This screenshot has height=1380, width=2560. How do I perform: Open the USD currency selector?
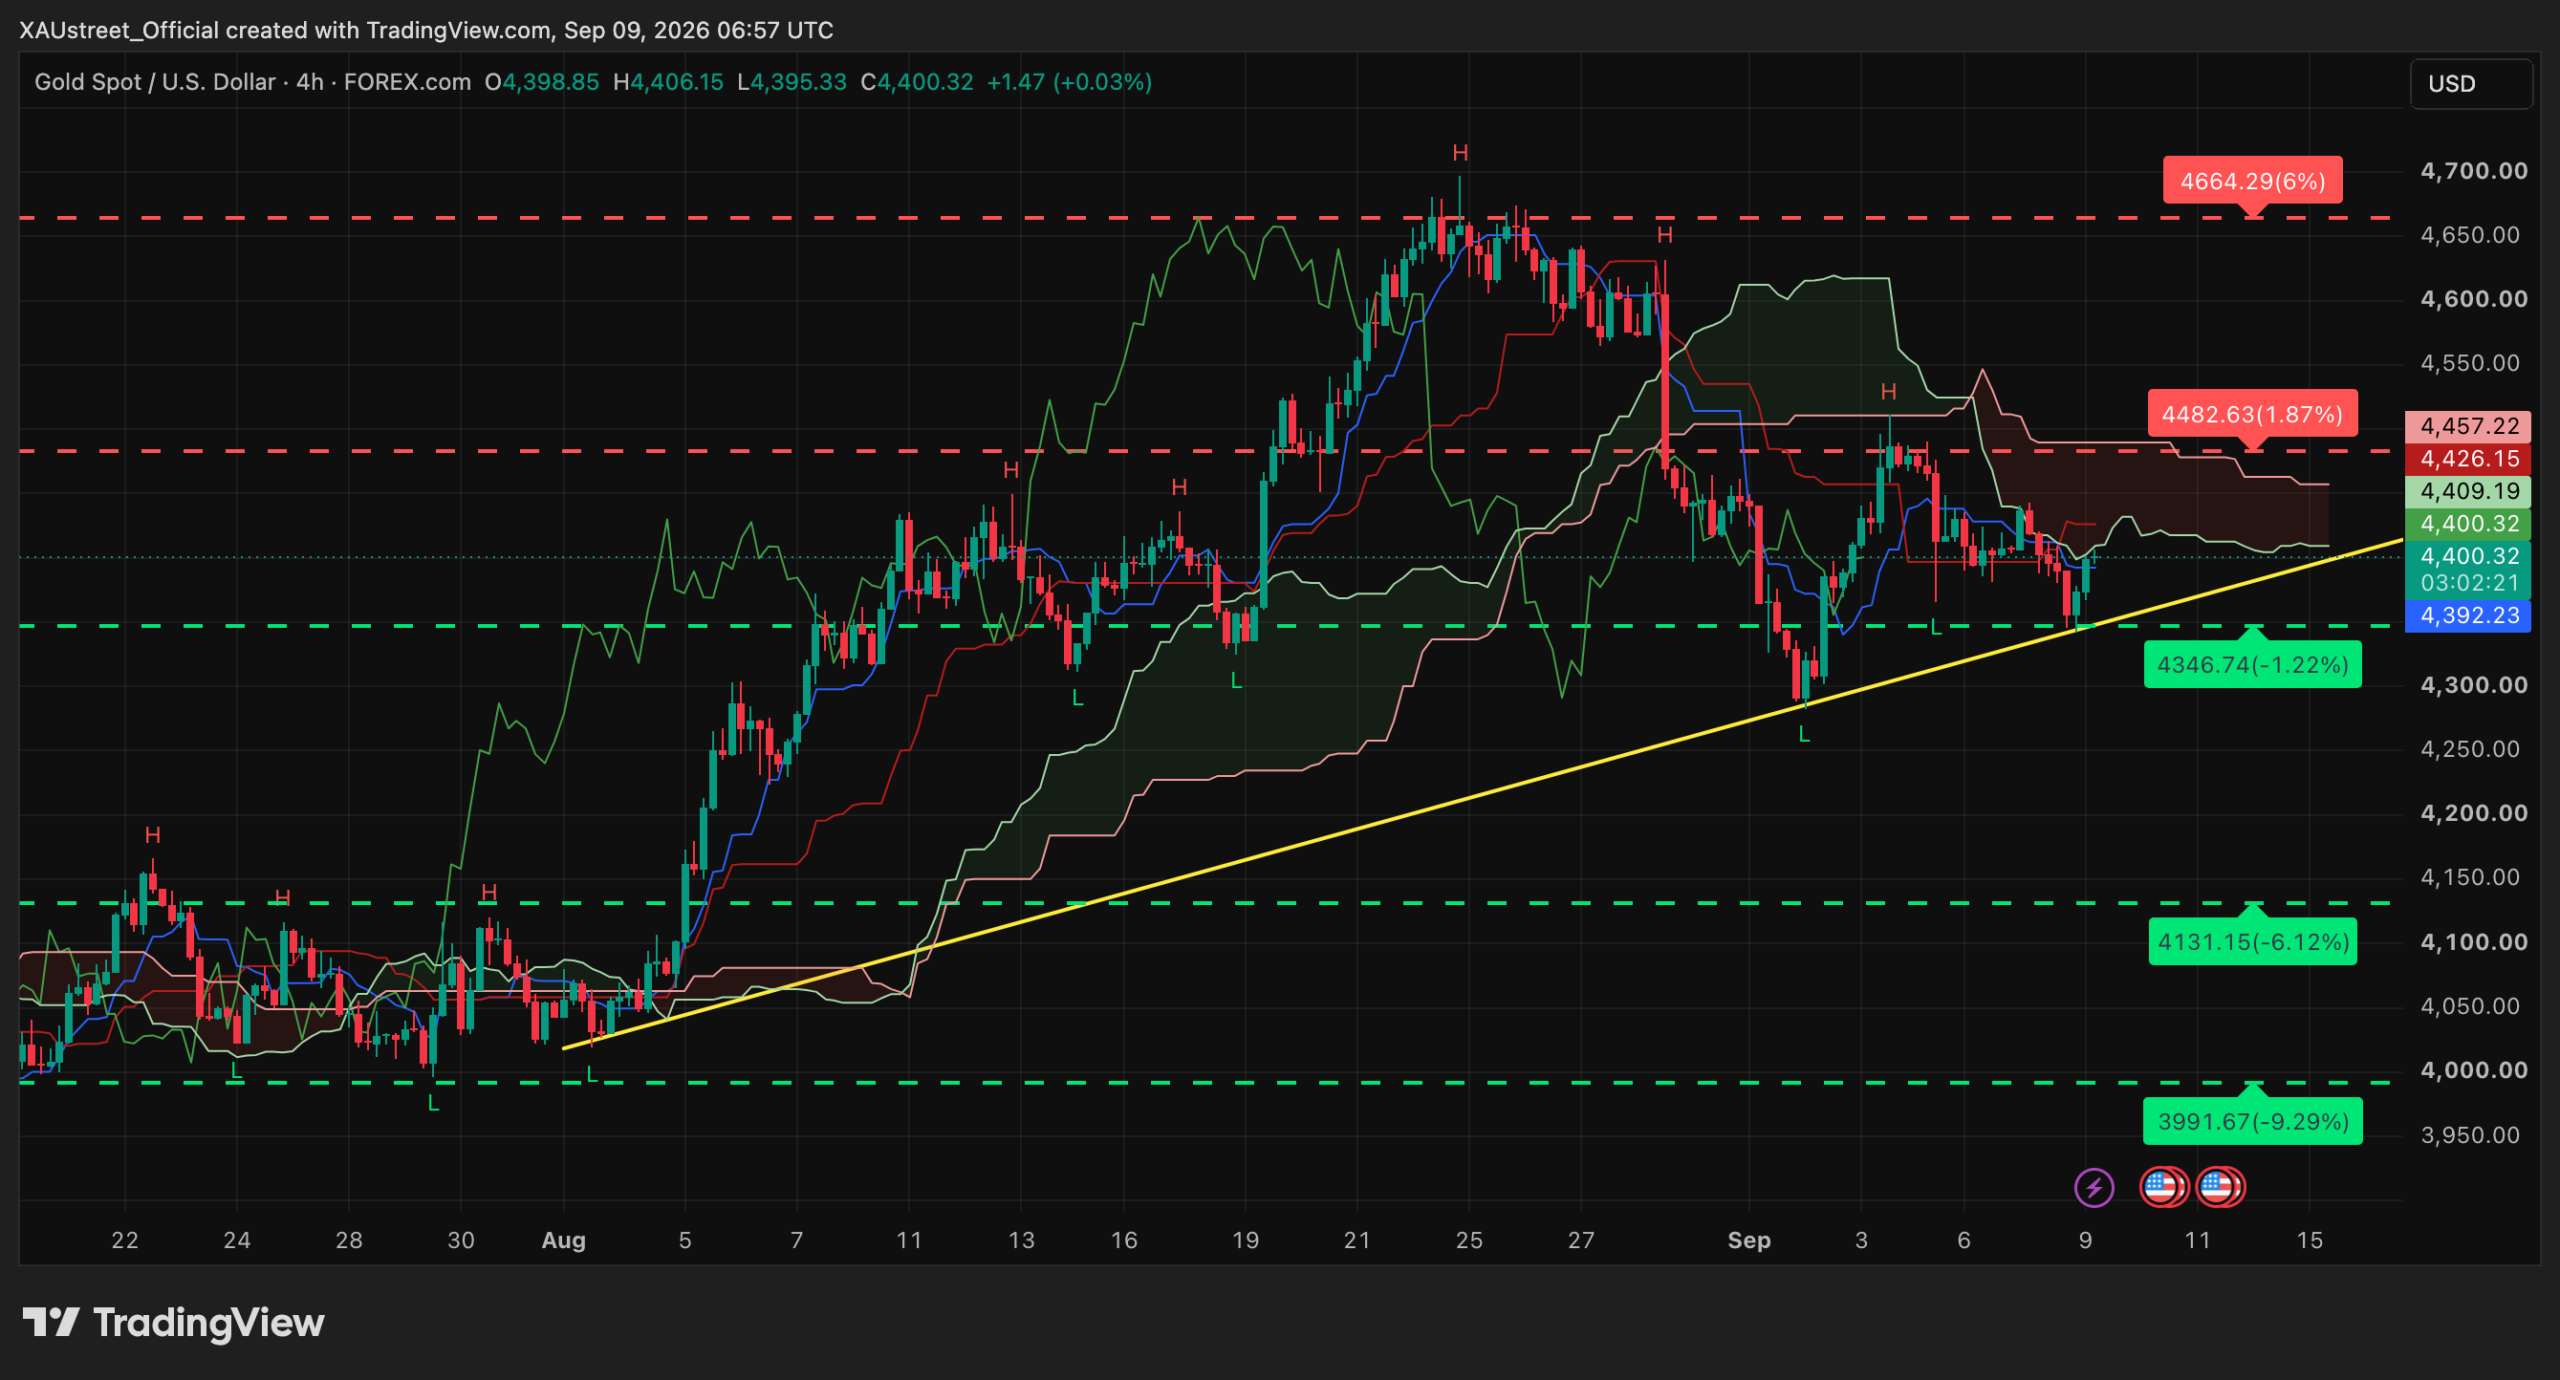2471,84
